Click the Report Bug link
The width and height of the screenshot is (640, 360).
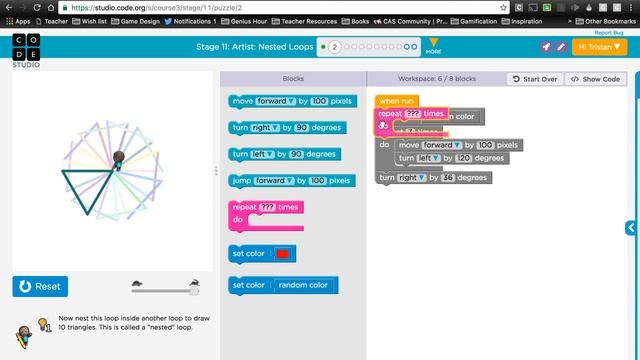coord(609,33)
